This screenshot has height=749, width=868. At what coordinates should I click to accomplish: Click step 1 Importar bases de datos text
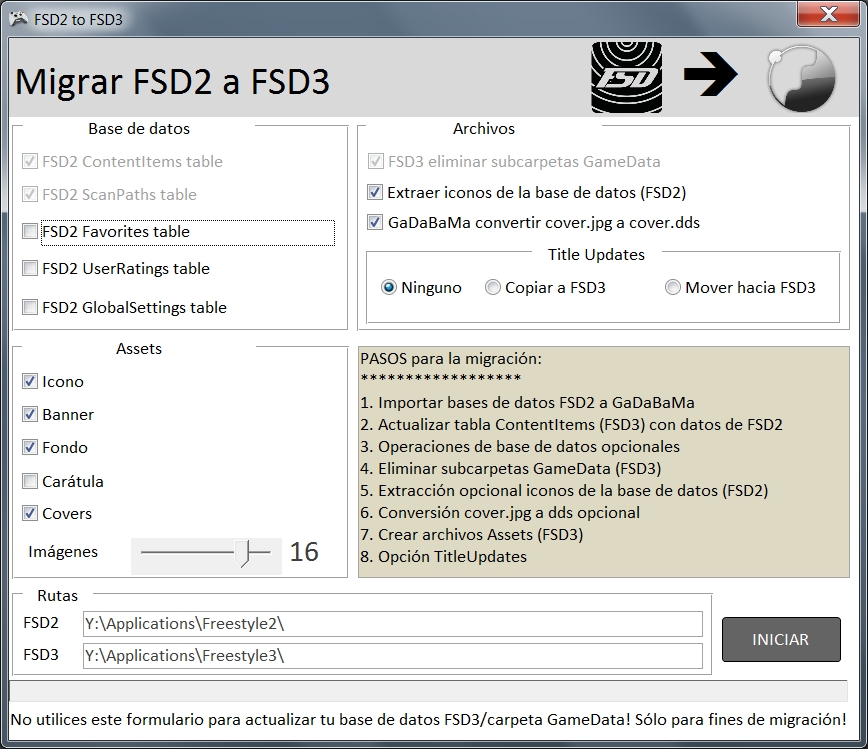click(x=528, y=402)
